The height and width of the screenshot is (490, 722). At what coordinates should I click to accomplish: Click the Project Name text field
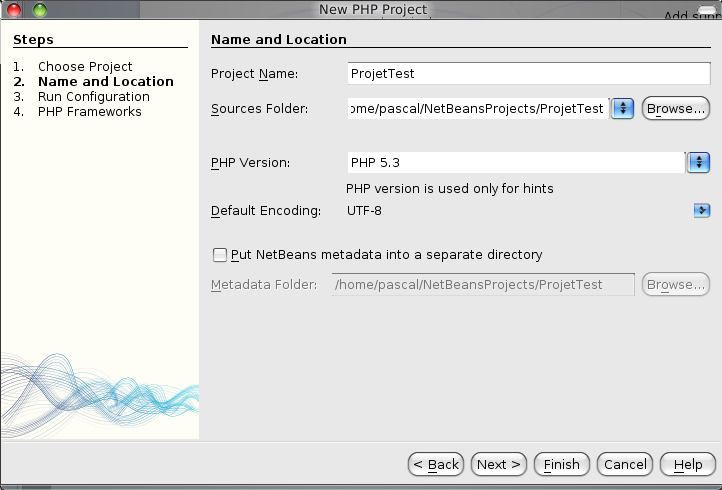pos(529,74)
